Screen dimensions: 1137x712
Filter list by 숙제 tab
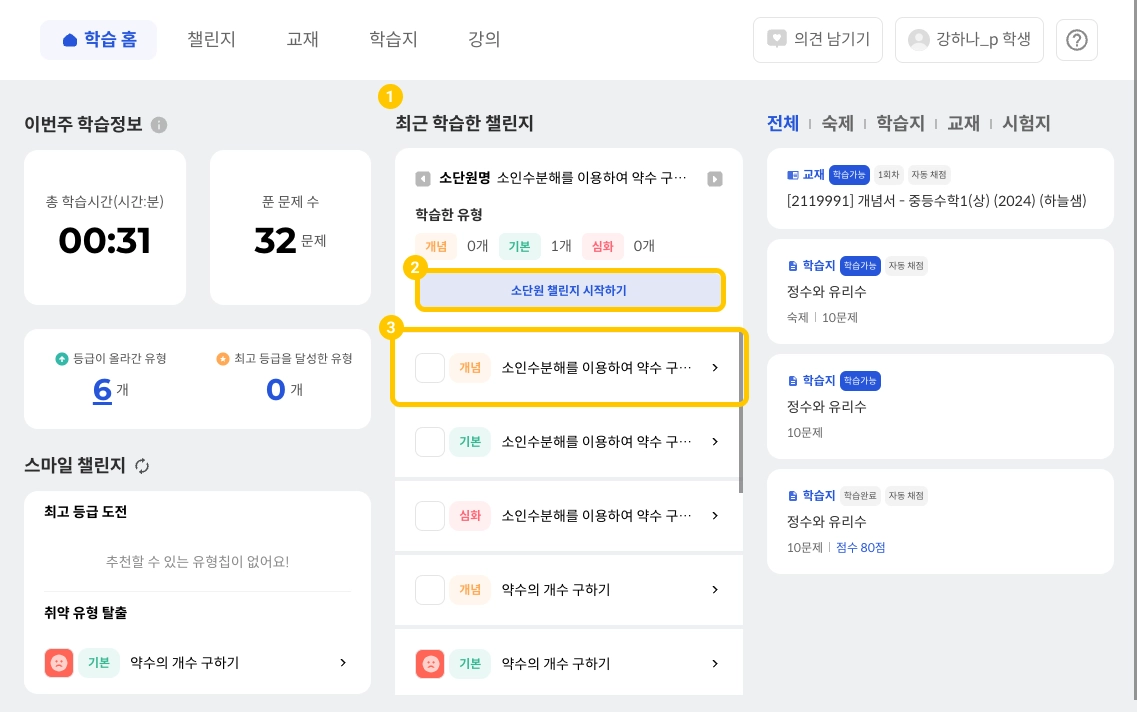point(837,124)
